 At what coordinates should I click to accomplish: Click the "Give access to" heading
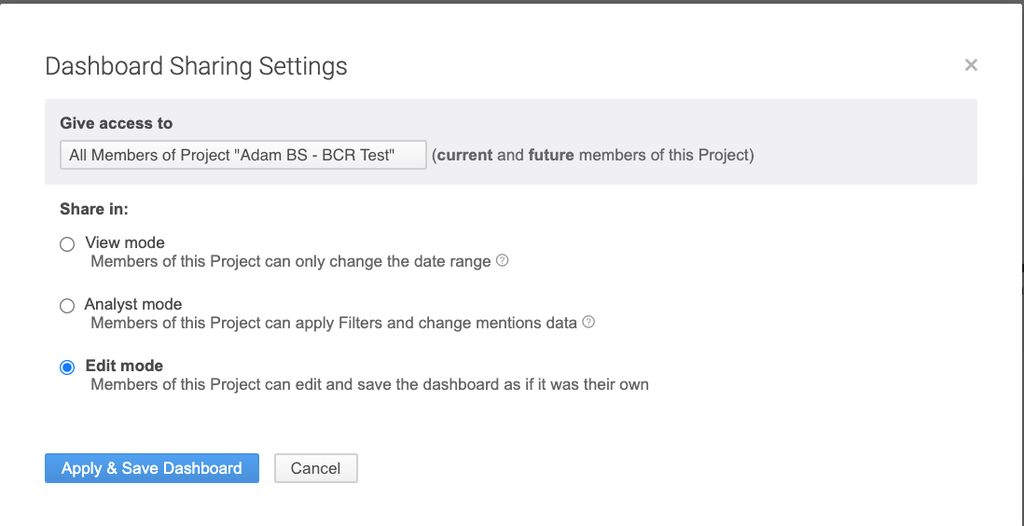pyautogui.click(x=116, y=123)
